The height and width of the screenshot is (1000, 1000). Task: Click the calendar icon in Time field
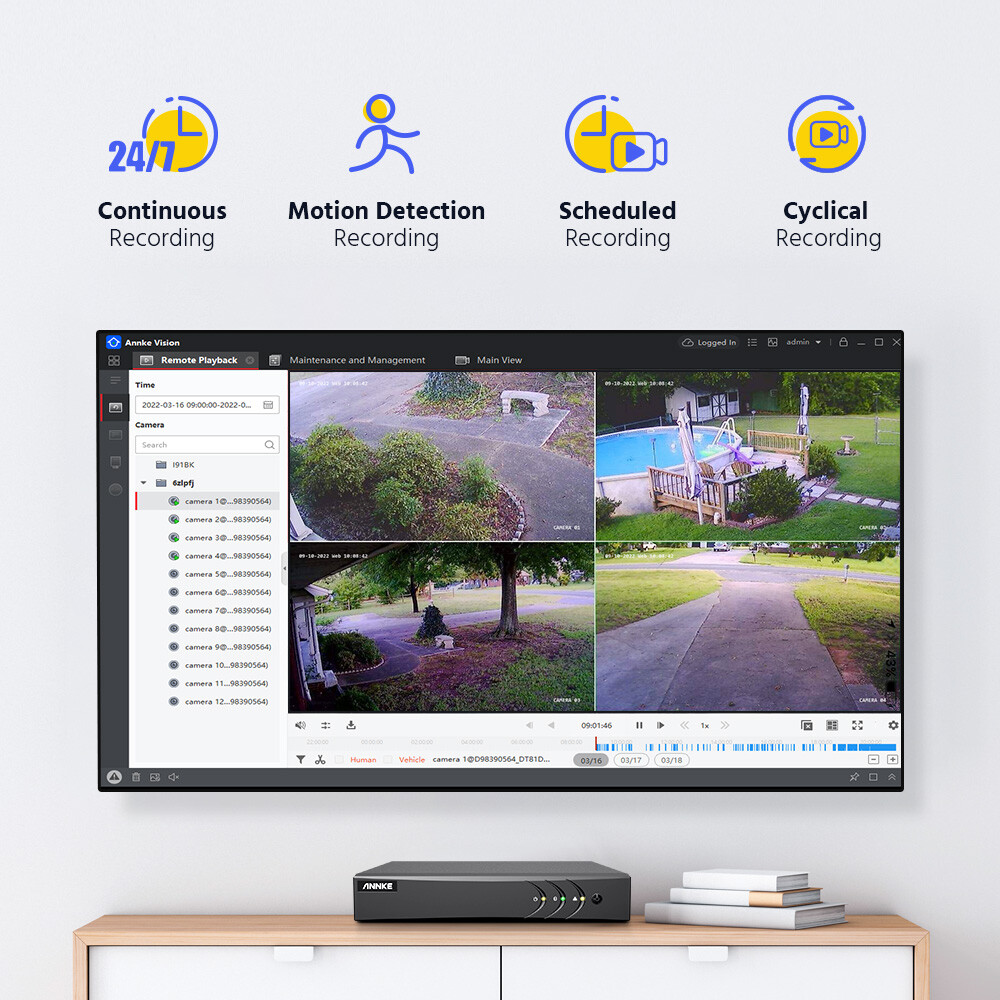pos(268,405)
